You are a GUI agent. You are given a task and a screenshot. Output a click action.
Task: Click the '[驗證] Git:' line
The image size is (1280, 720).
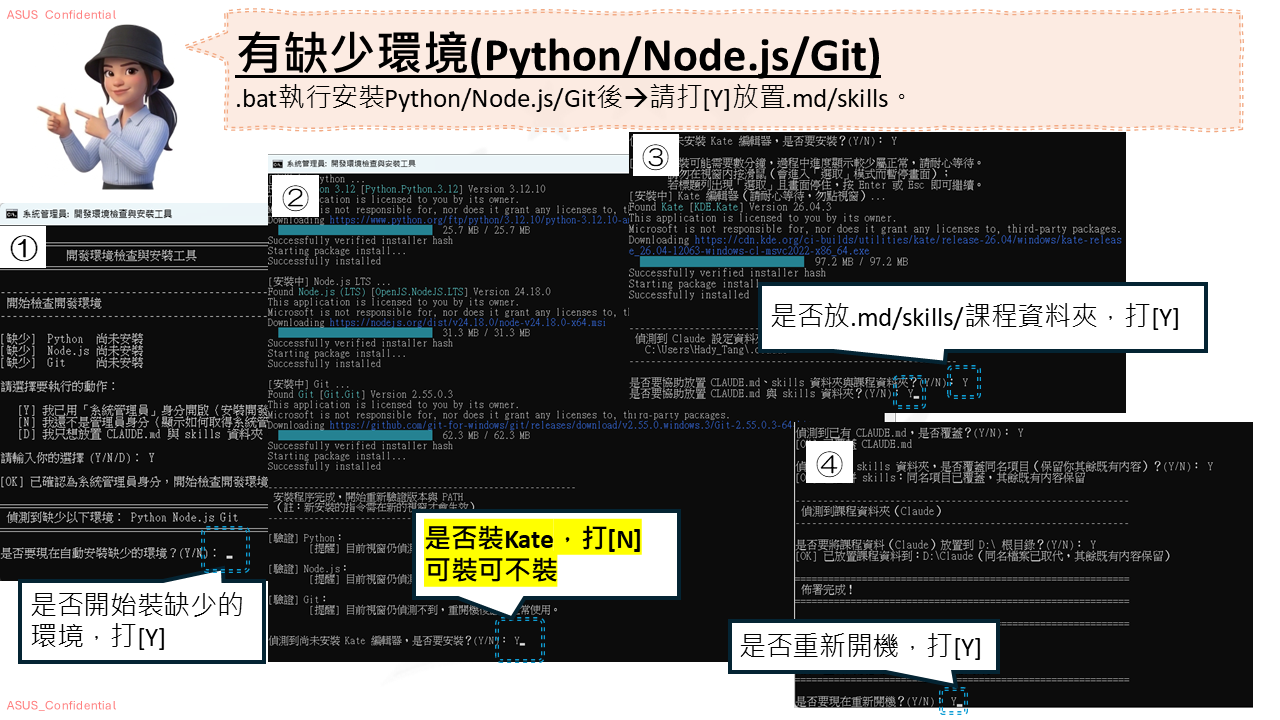tap(298, 598)
